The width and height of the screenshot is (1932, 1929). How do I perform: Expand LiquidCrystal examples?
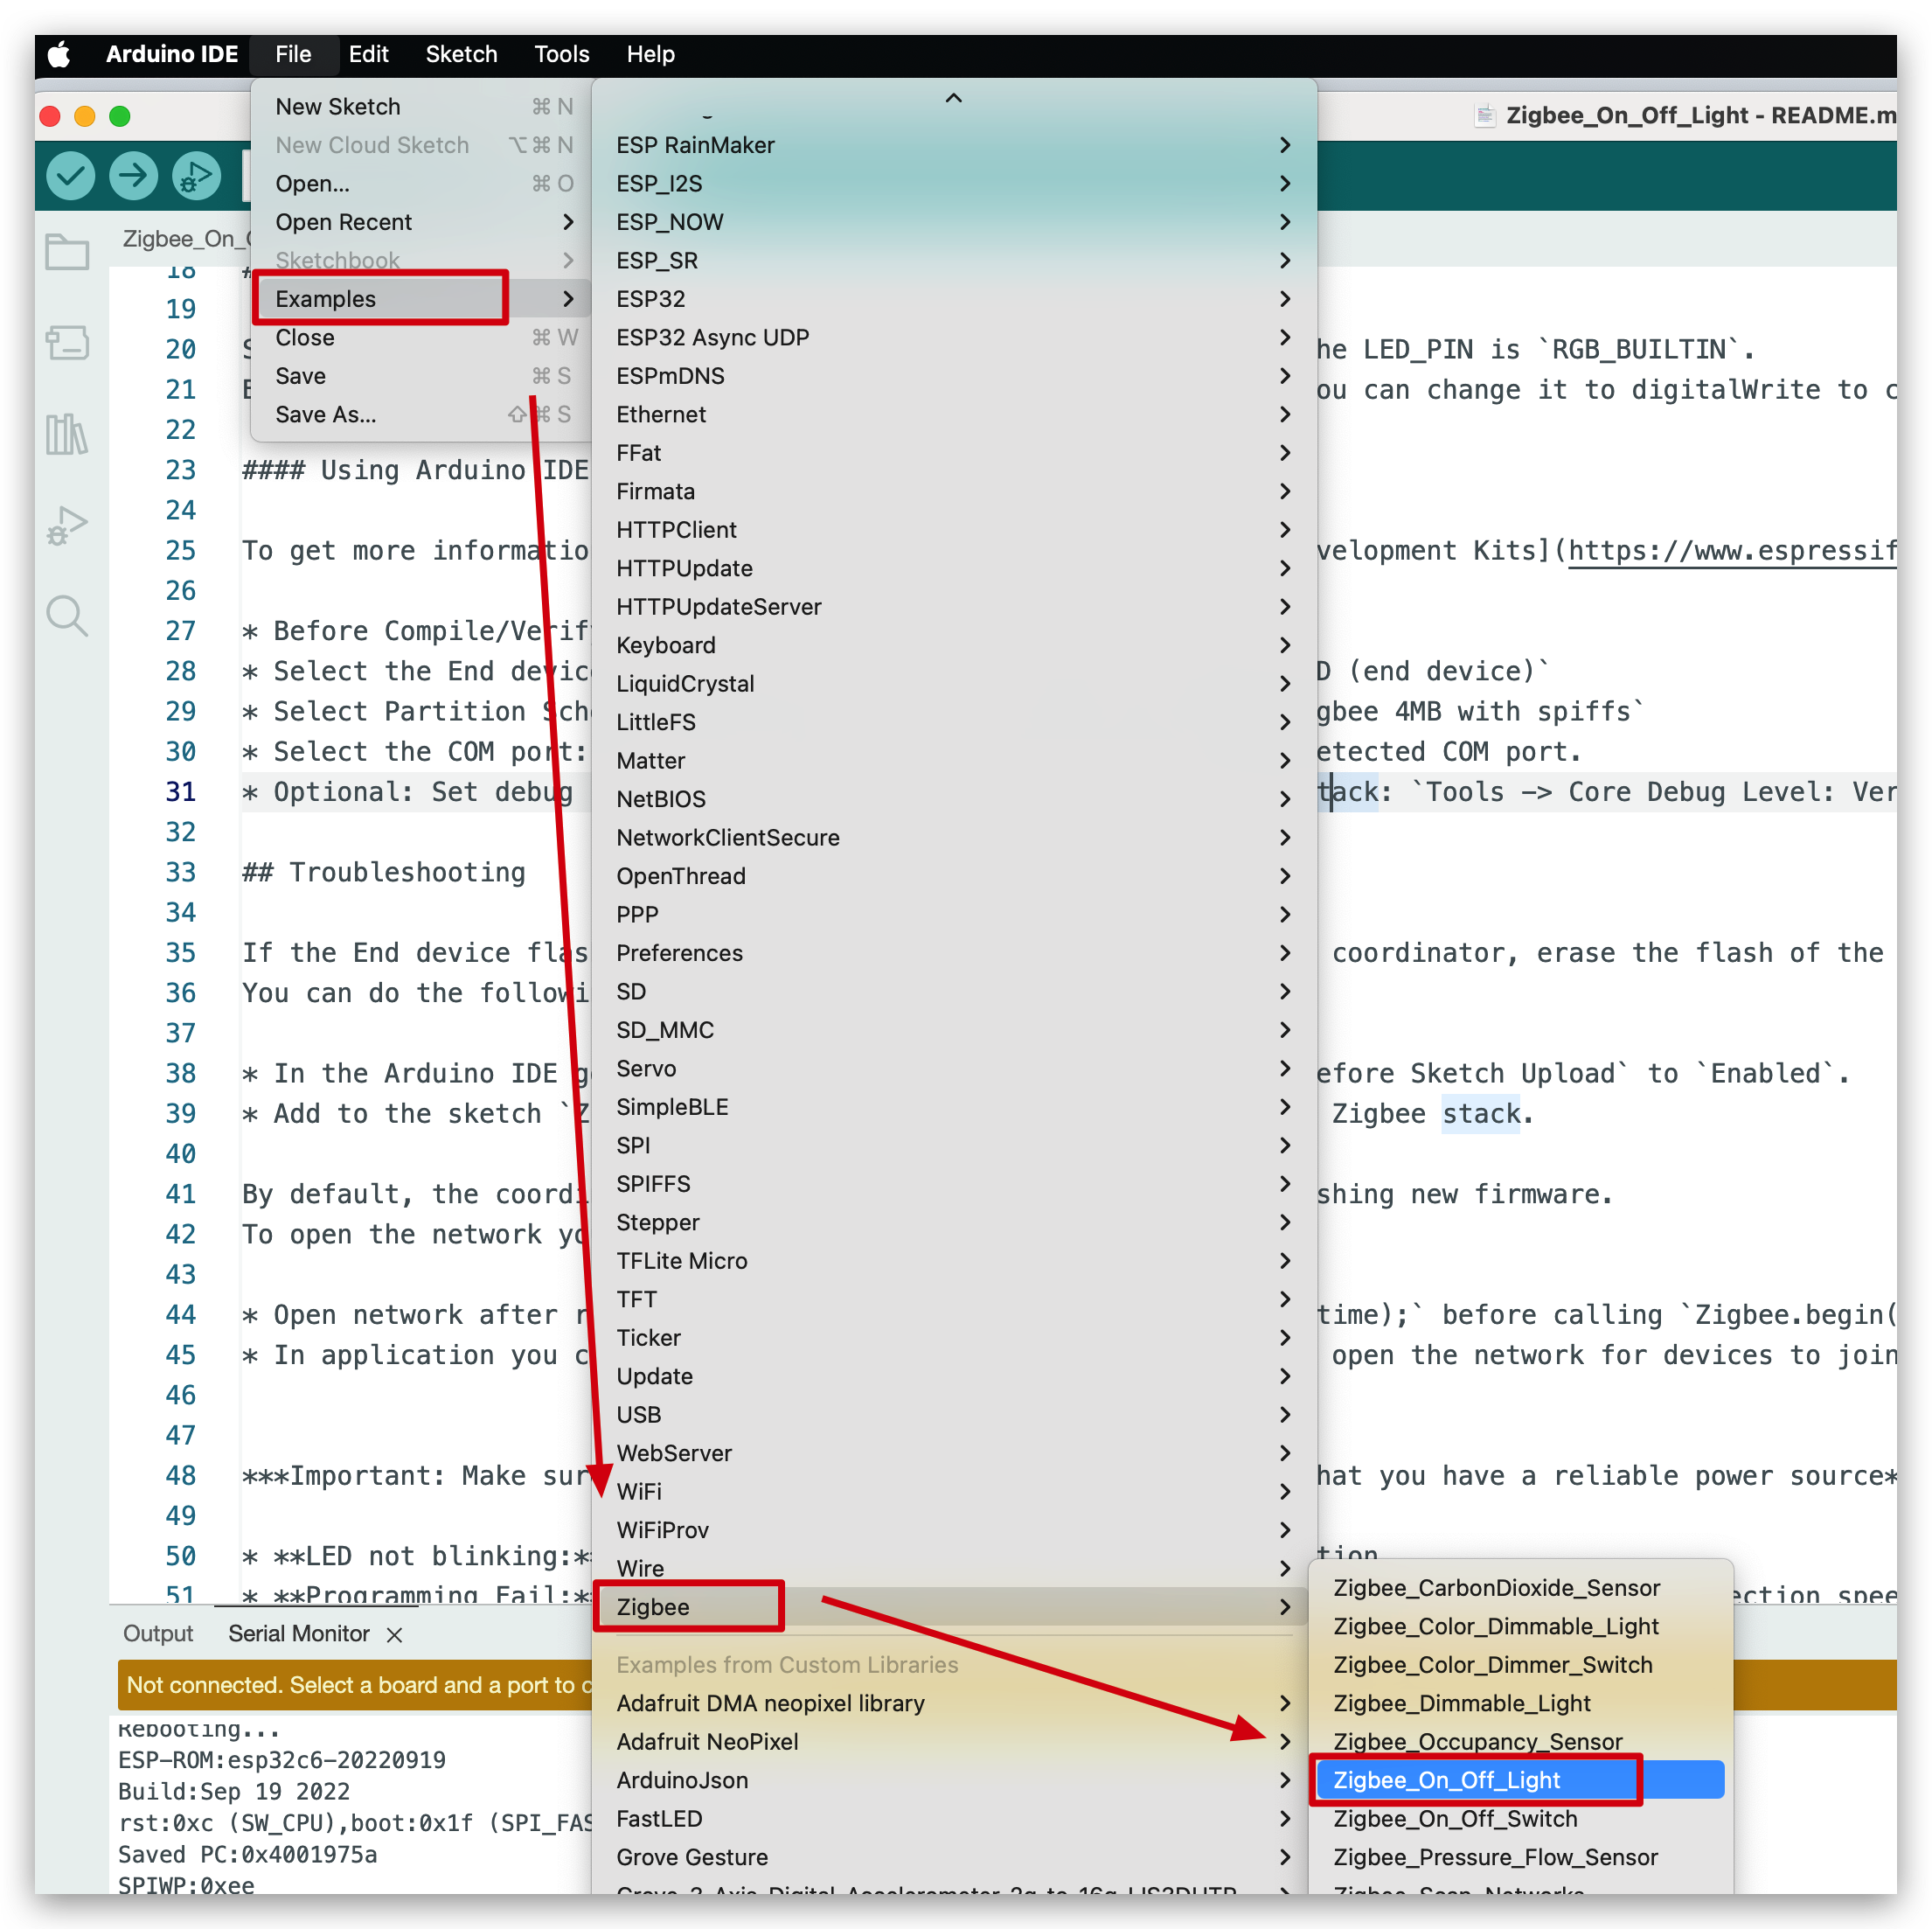click(953, 684)
